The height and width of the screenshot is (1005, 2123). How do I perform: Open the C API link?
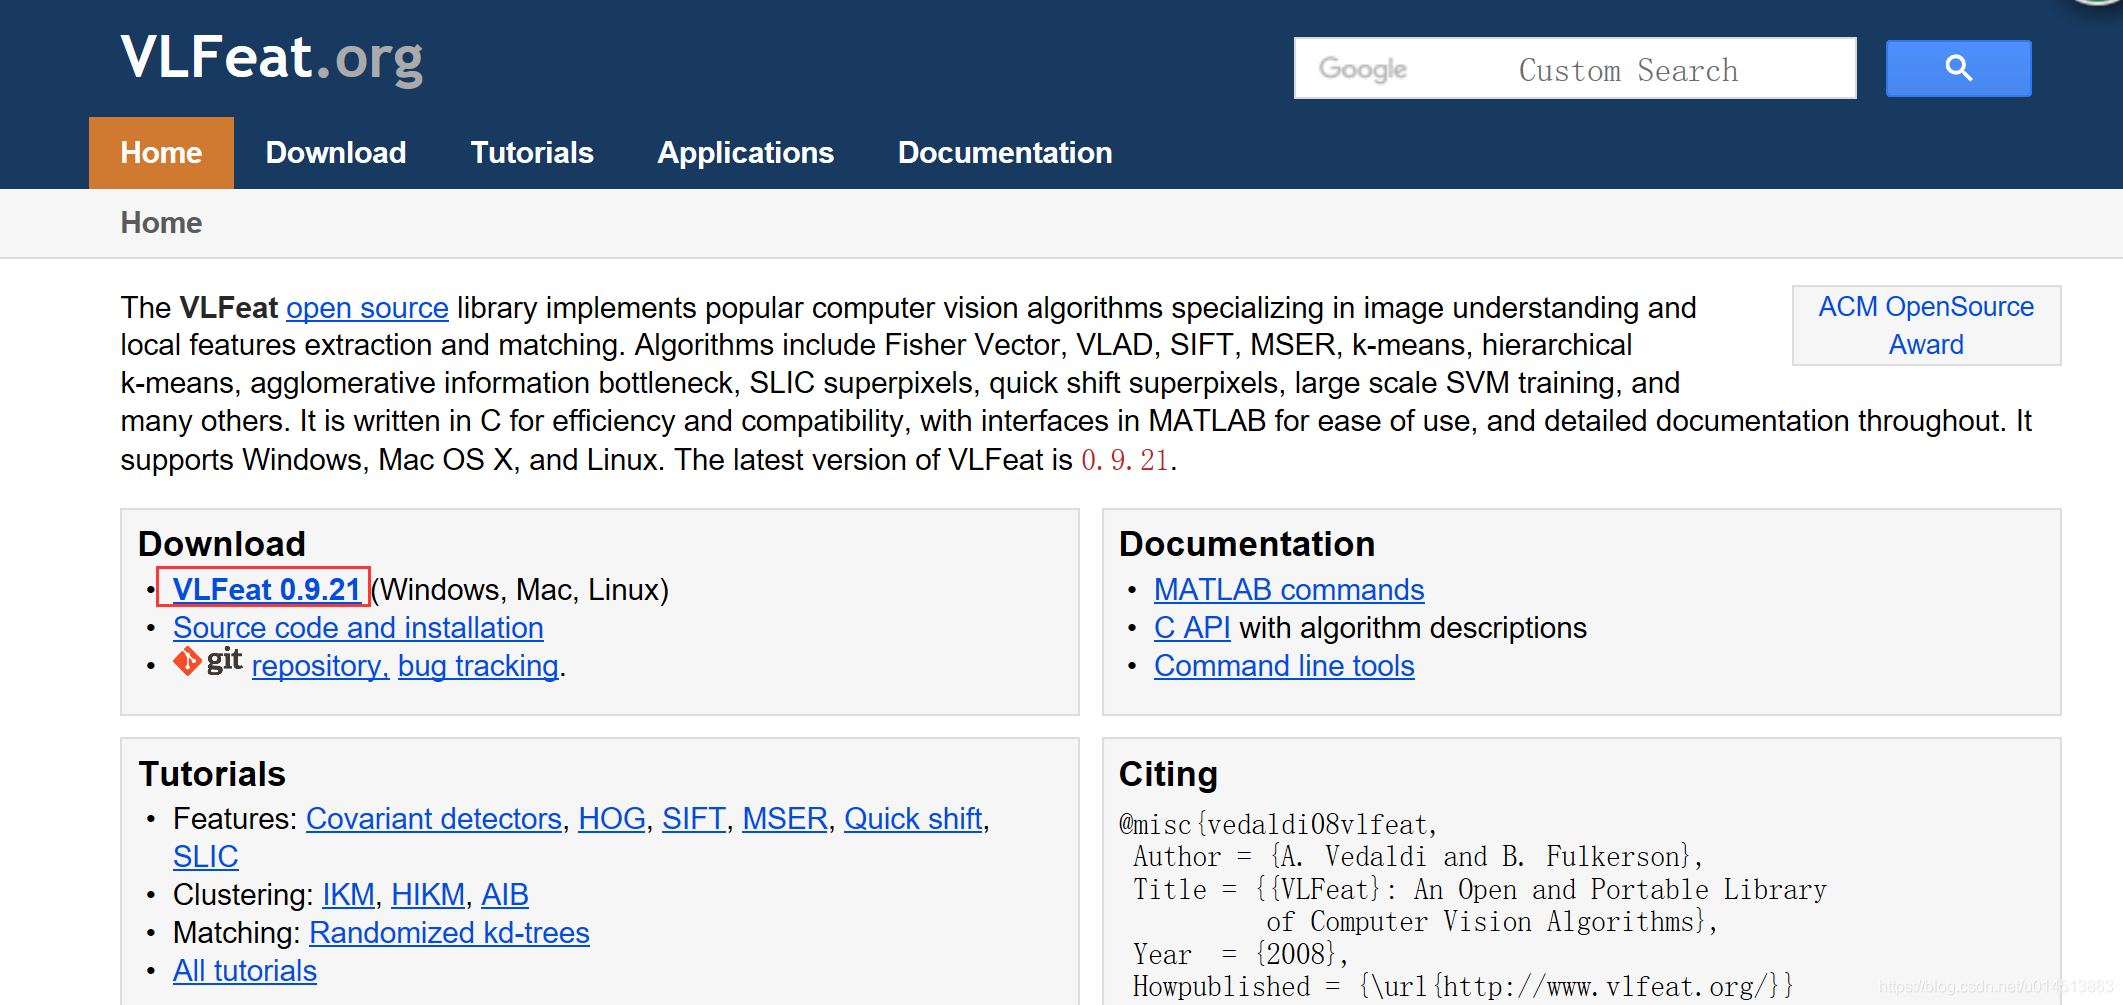(1192, 628)
